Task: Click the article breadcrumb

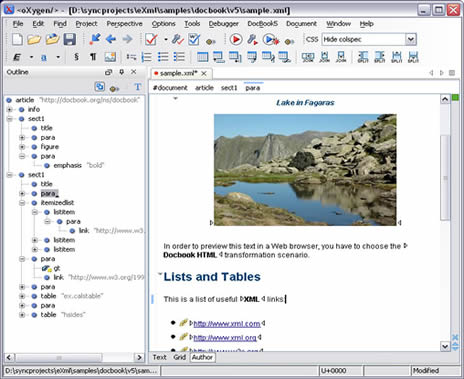Action: coord(204,88)
